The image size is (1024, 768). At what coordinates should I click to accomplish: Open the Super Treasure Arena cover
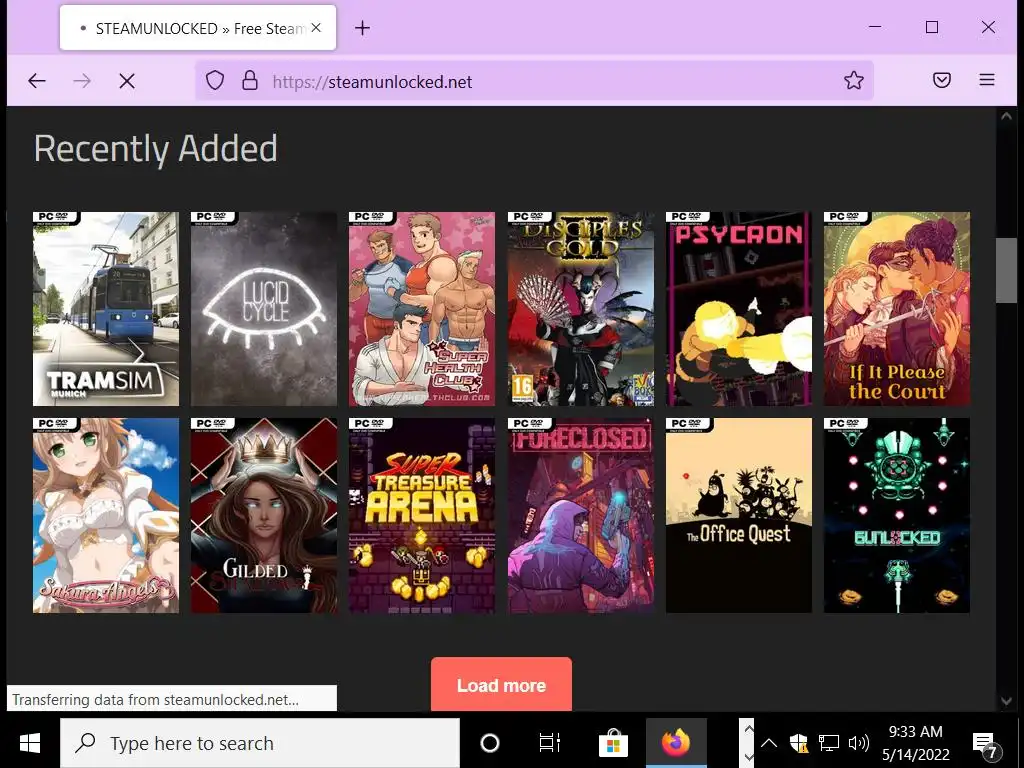pyautogui.click(x=422, y=515)
